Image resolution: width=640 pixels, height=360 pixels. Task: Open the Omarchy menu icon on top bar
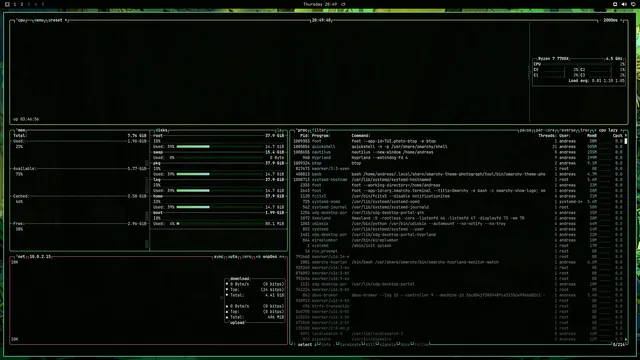[x=7, y=4]
